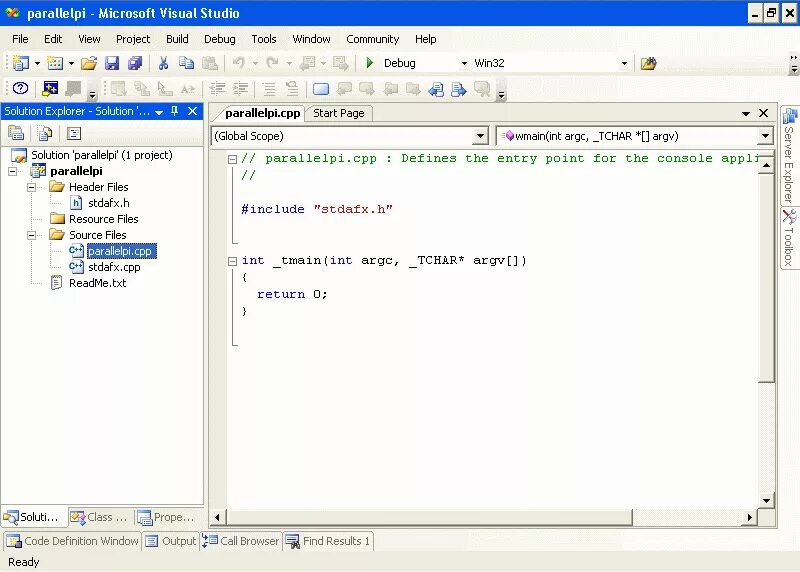800x572 pixels.
Task: Click the Copy toolbar icon
Action: [x=187, y=63]
